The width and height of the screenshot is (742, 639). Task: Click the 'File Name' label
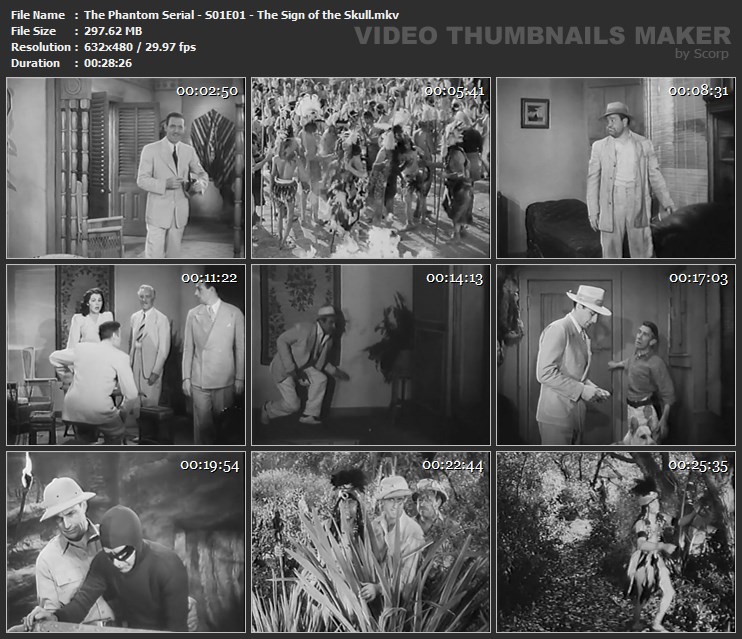[38, 15]
